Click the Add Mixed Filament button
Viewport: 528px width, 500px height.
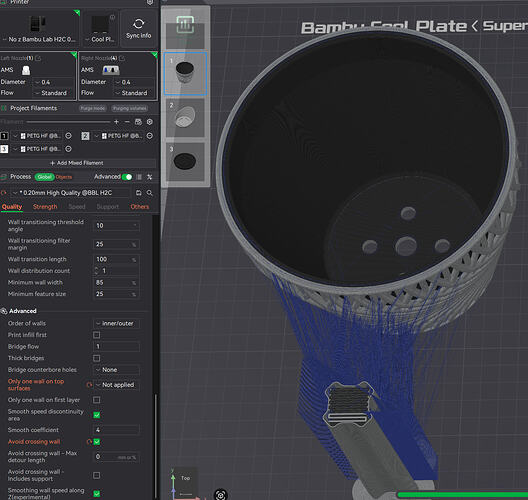[x=77, y=163]
